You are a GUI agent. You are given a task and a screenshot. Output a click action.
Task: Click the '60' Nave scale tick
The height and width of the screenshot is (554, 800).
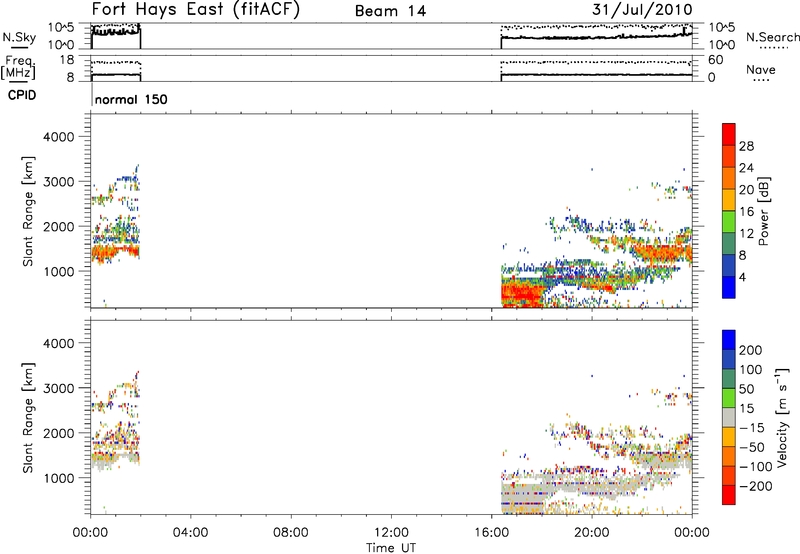pos(715,60)
